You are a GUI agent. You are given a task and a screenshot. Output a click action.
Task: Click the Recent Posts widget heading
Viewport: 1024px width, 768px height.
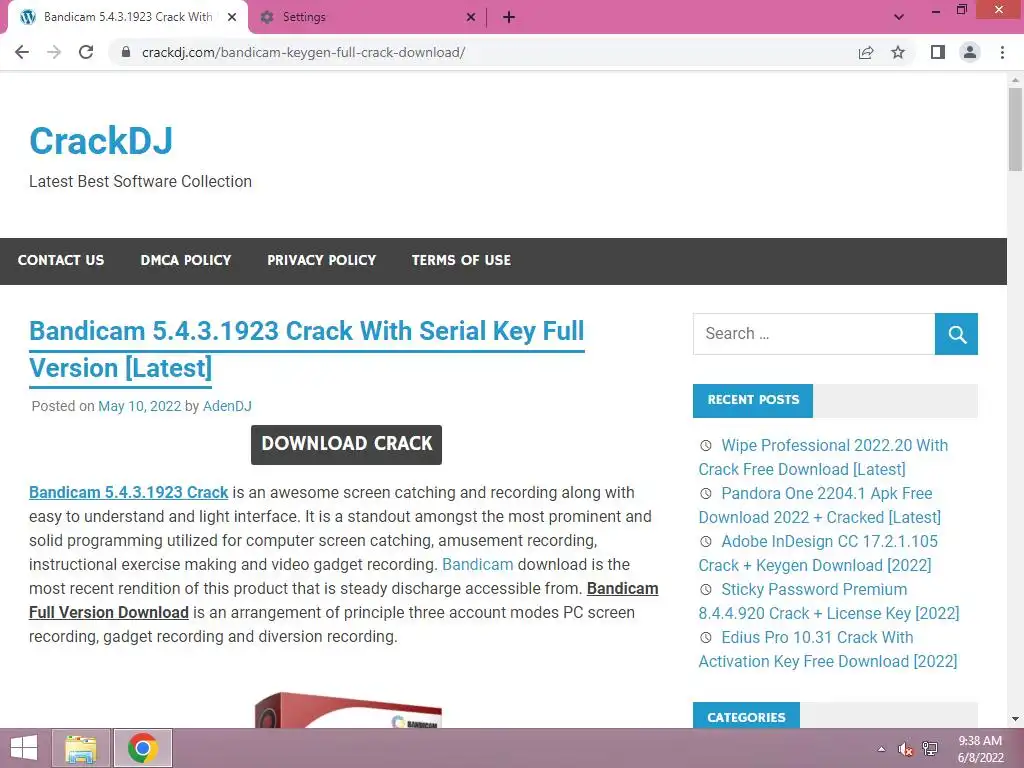point(753,400)
